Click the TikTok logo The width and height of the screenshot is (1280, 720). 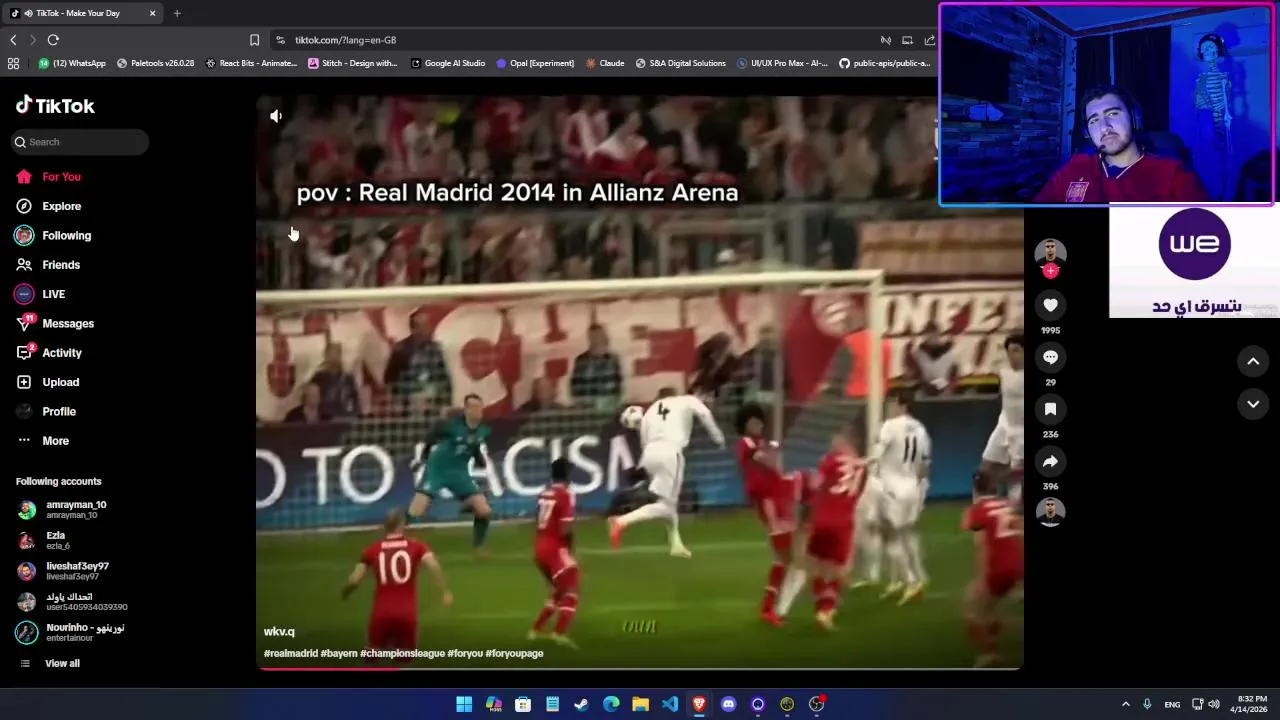(x=55, y=105)
